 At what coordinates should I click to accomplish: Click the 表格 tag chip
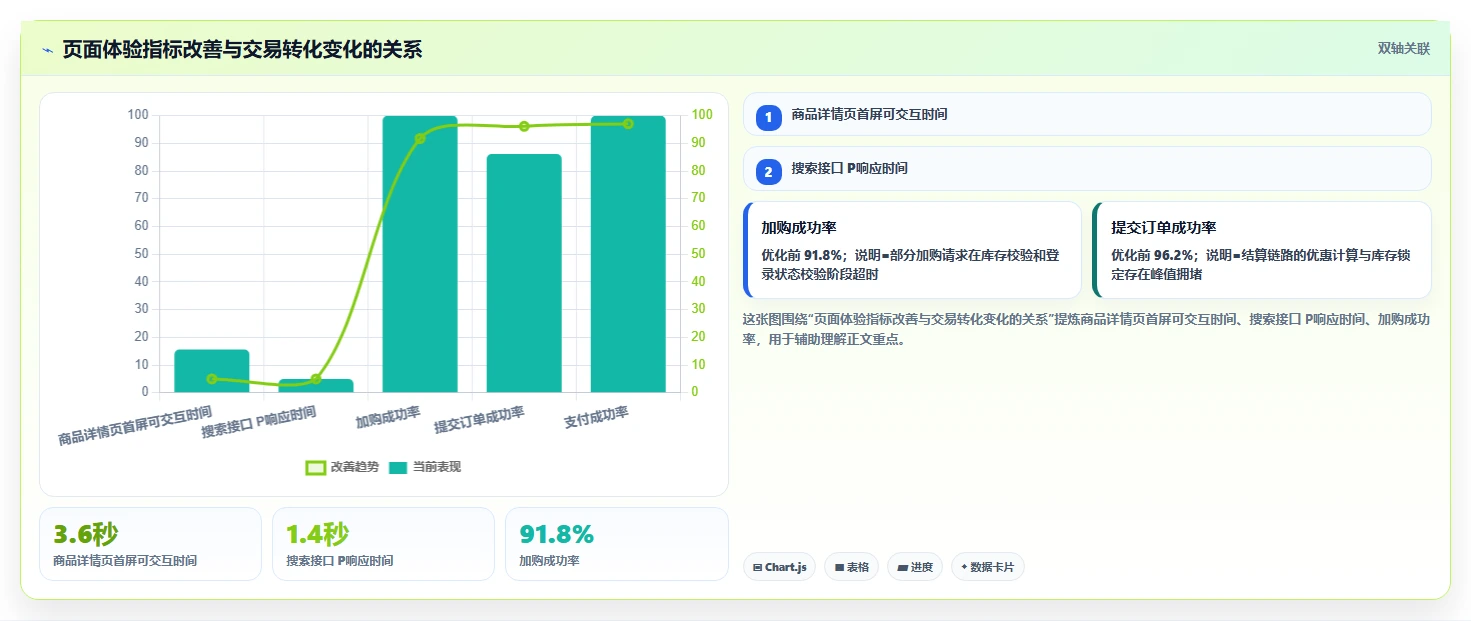coord(851,567)
